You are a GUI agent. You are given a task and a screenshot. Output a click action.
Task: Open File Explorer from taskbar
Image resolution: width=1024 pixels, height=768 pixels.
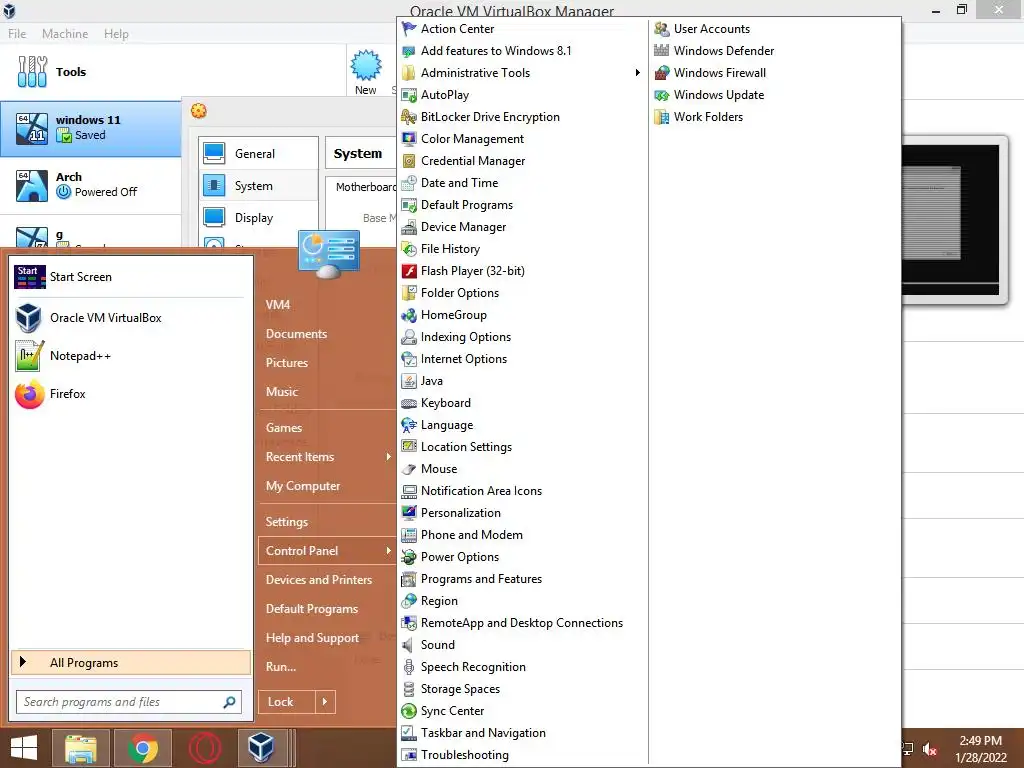pyautogui.click(x=81, y=748)
